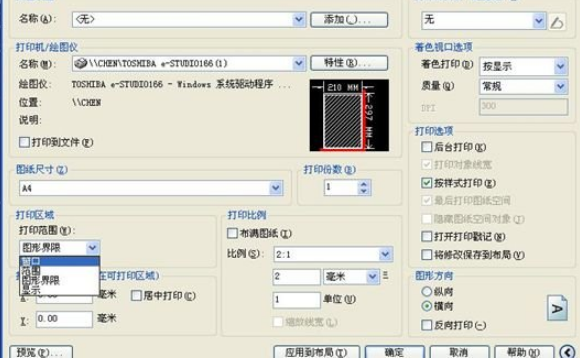Click the equals sign beside 毫米 unit
This screenshot has width=580, height=362.
tap(385, 275)
